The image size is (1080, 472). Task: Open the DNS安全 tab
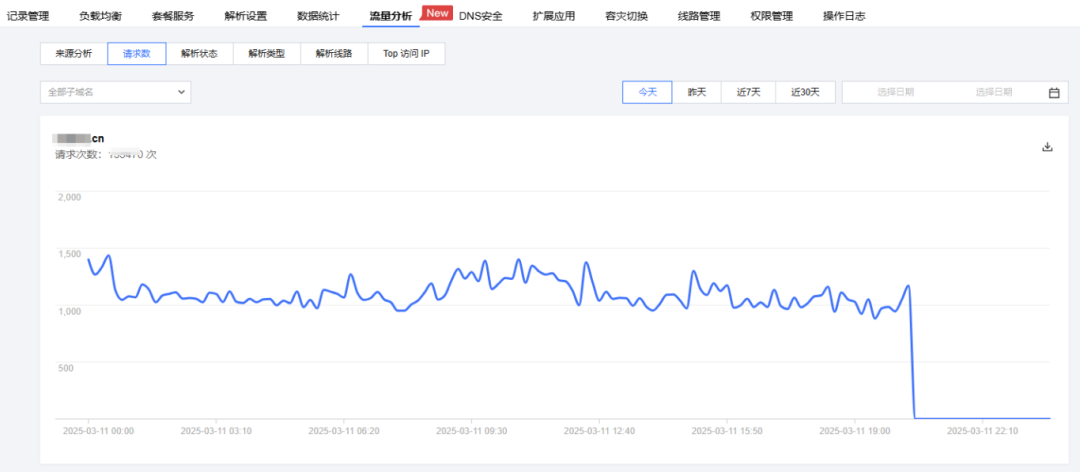(481, 16)
